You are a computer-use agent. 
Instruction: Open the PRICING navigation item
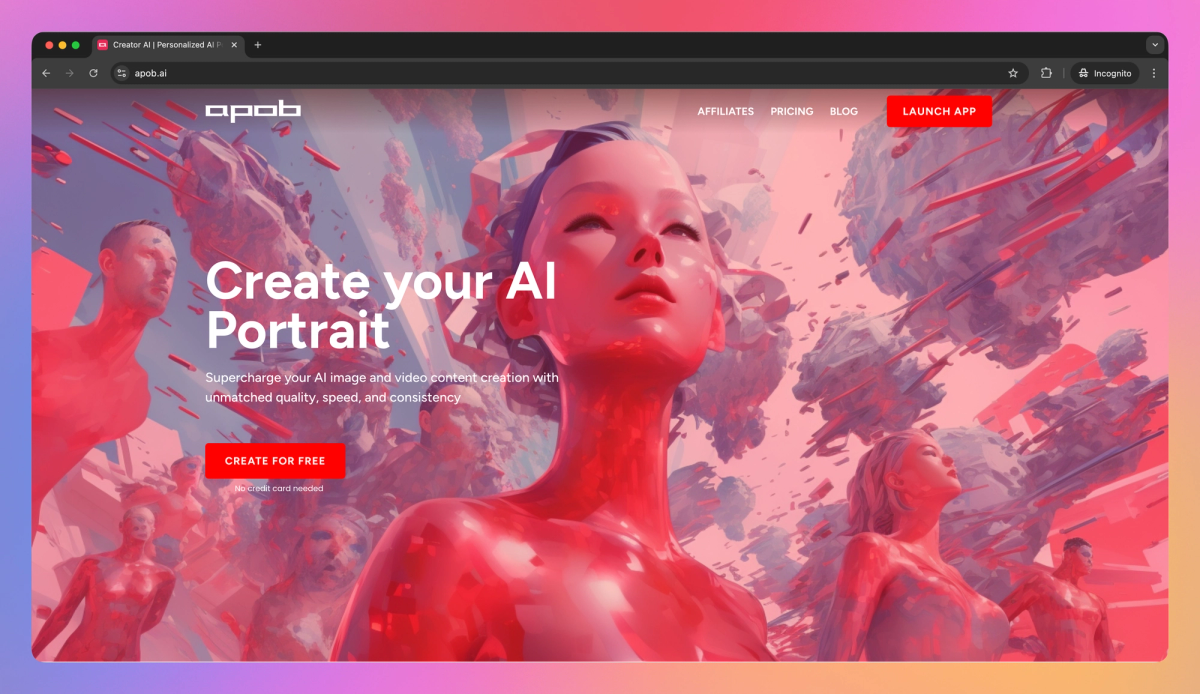tap(791, 111)
